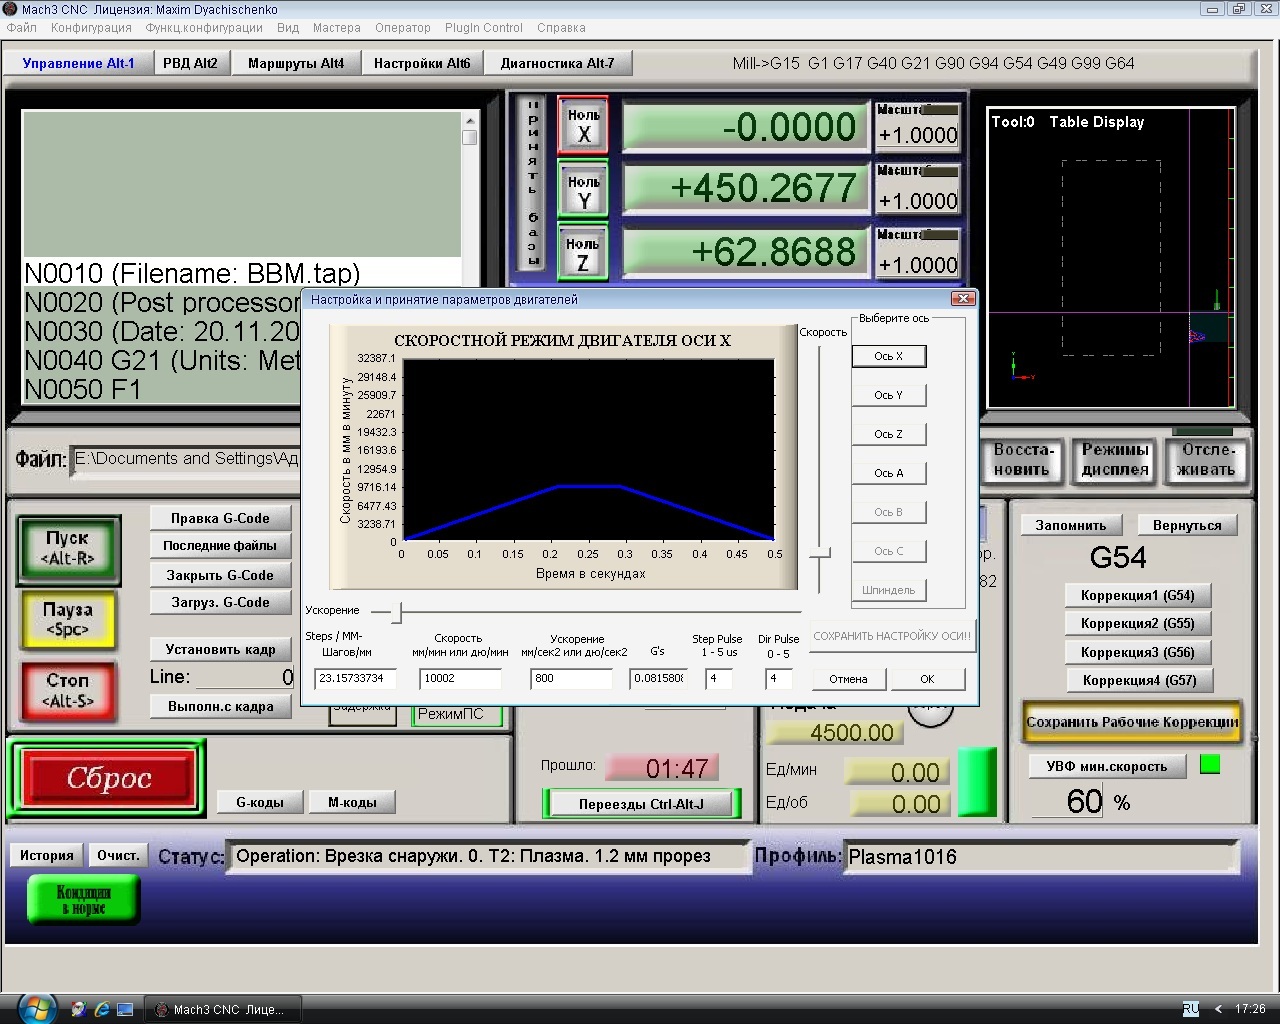Open the Справка menu
This screenshot has height=1024, width=1280.
point(561,28)
